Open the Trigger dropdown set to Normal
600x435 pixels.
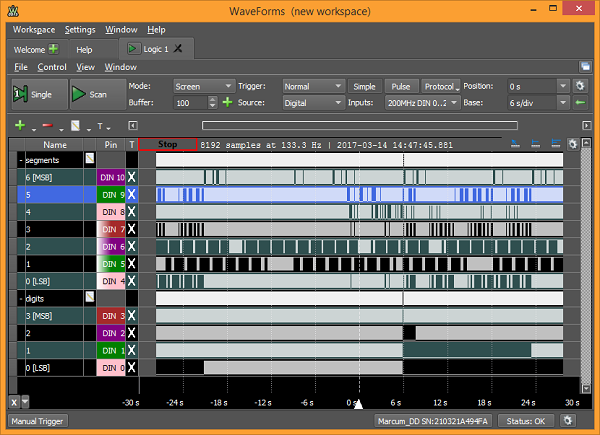(x=312, y=86)
